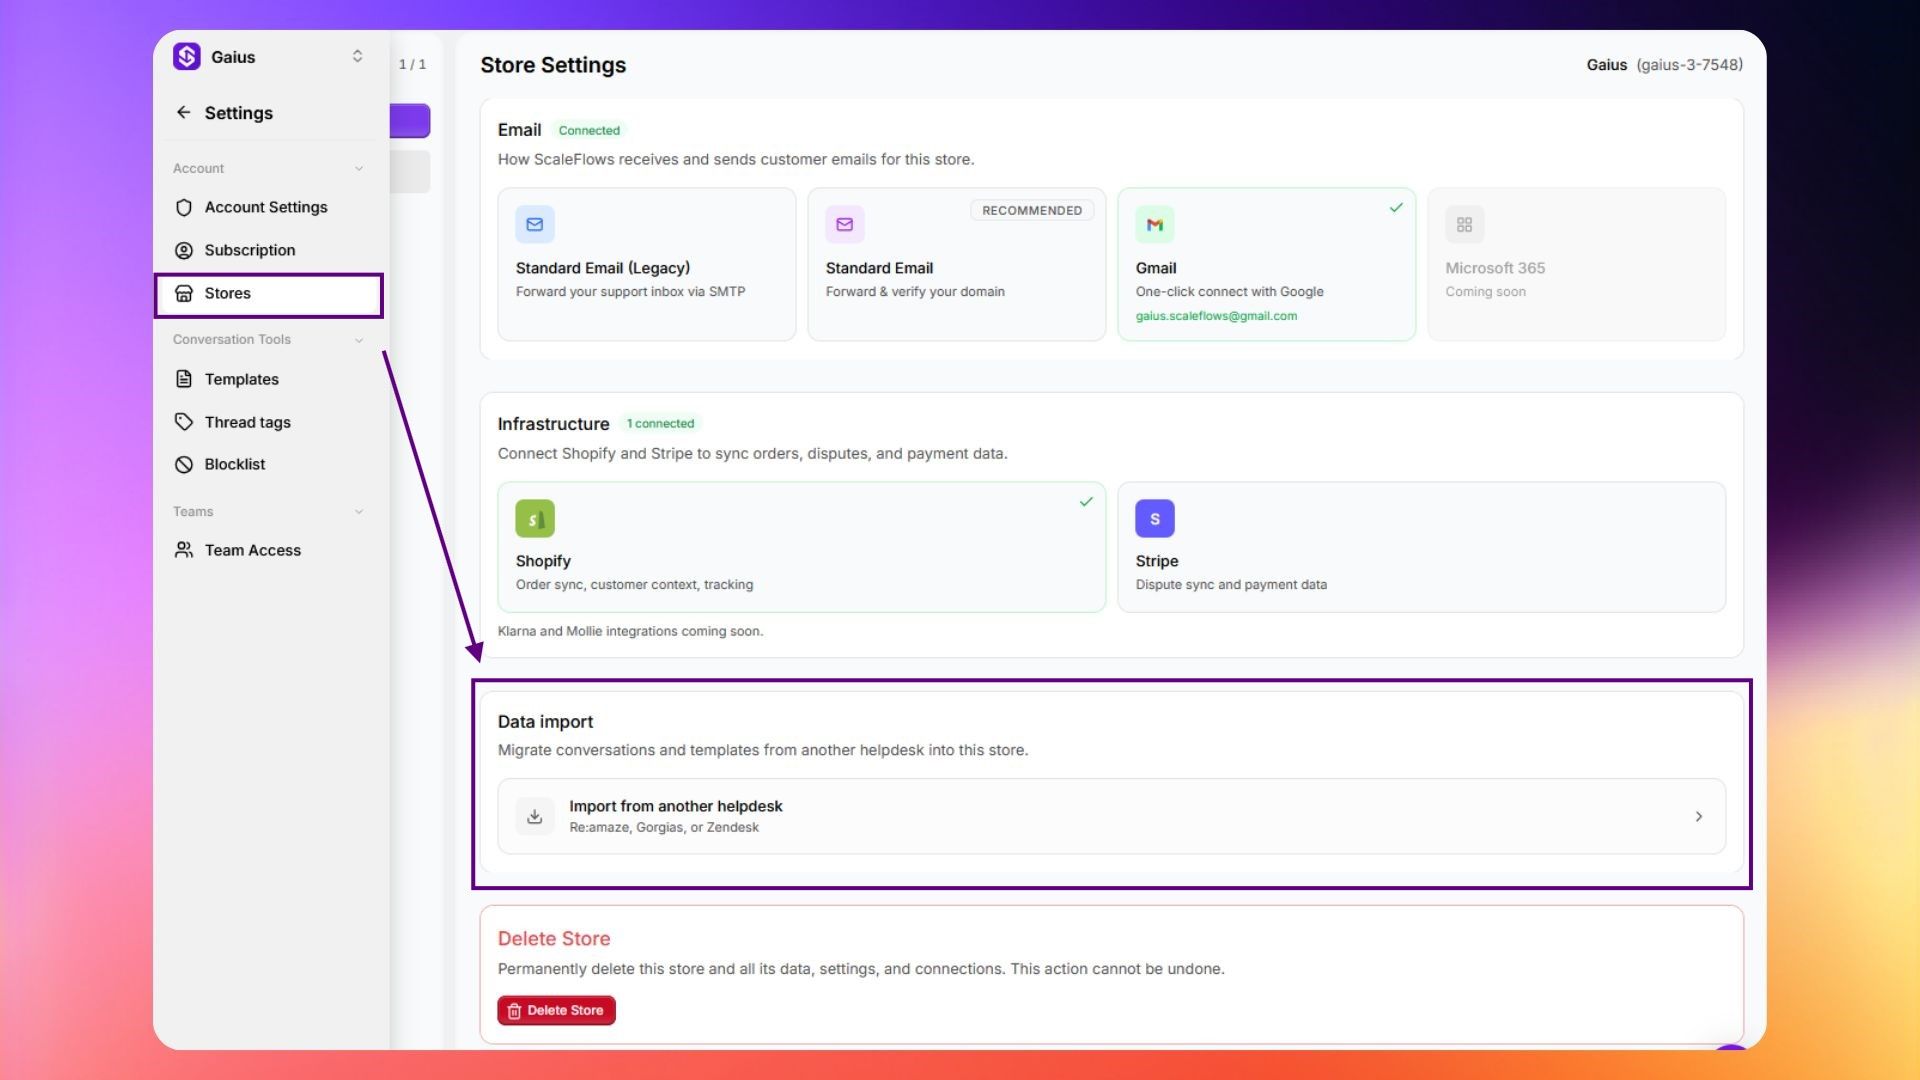Click the ScaleFlows logo icon beside Gaius
Screen dimensions: 1920x1080
pyautogui.click(x=187, y=57)
